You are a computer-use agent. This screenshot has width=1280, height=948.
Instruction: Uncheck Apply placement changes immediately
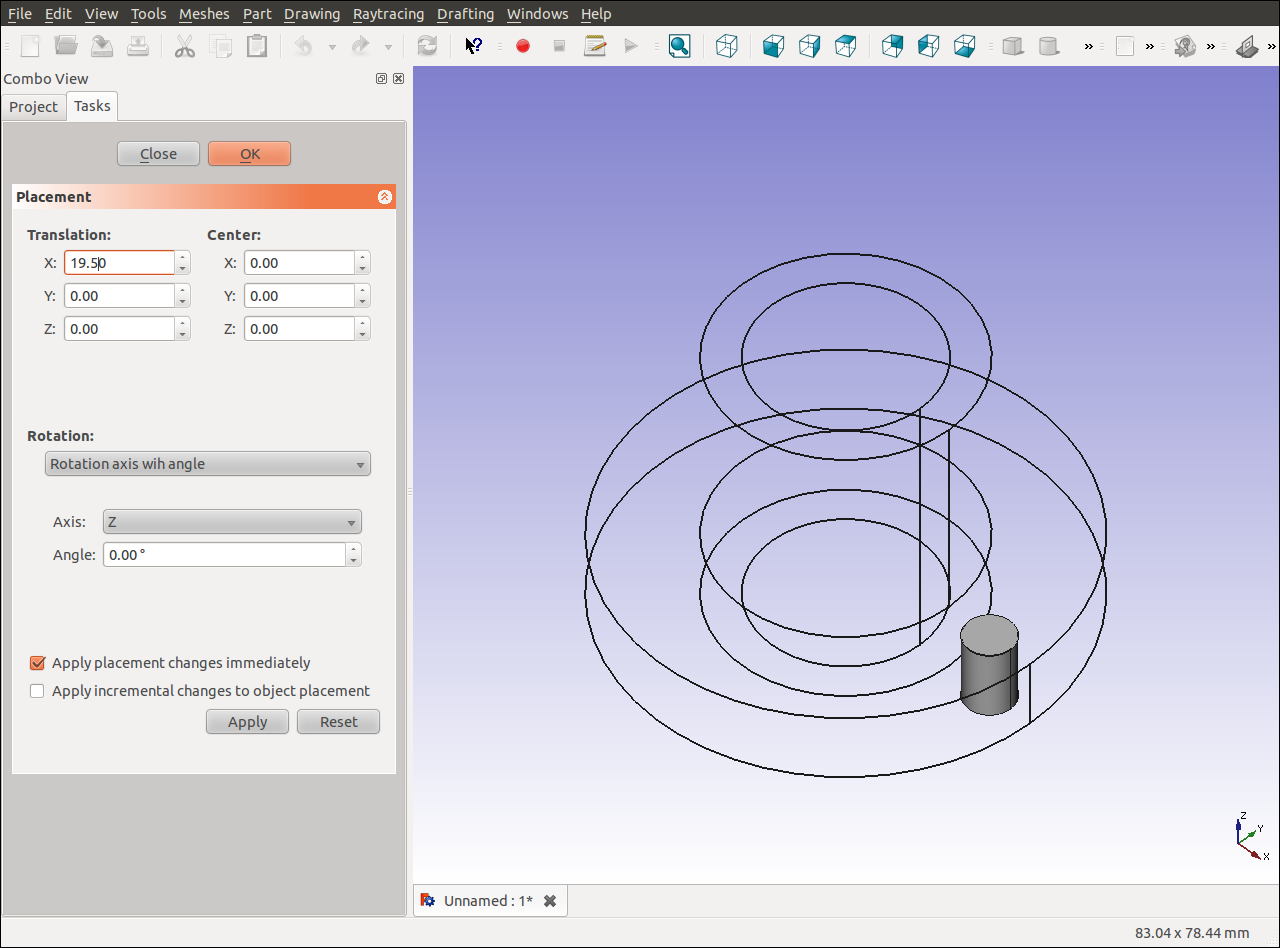click(38, 663)
